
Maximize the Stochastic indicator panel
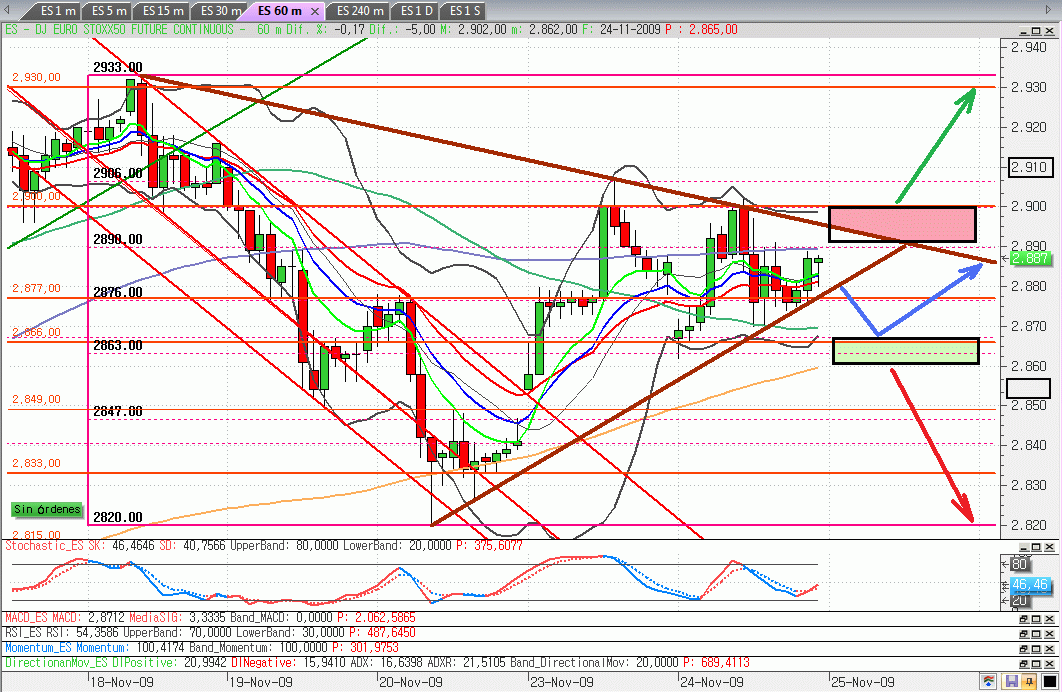[1036, 546]
